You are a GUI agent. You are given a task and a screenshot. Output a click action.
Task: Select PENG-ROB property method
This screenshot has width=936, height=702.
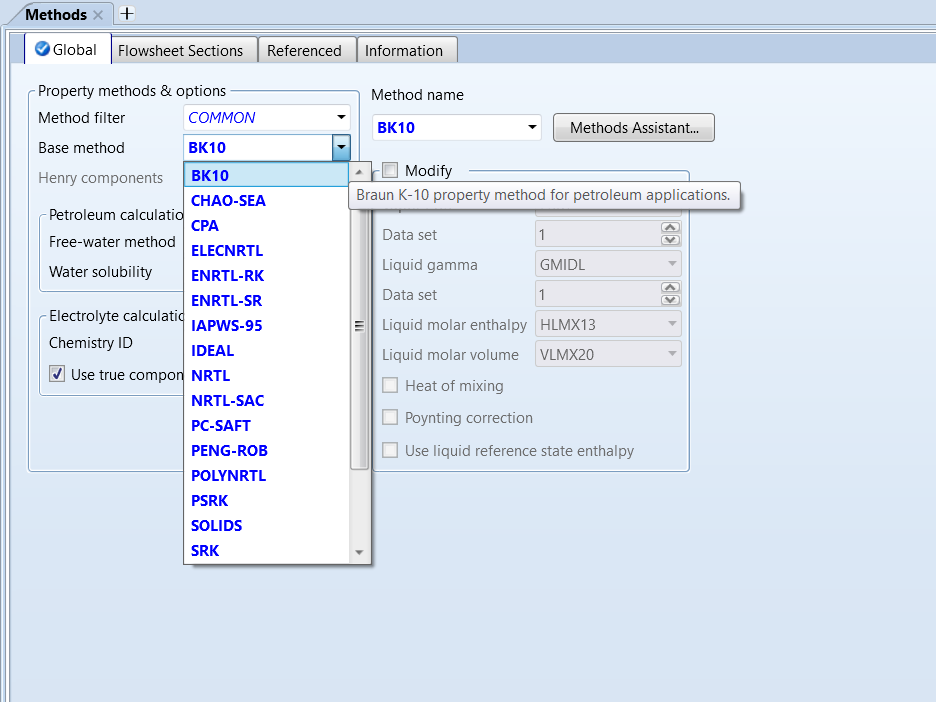pos(266,451)
